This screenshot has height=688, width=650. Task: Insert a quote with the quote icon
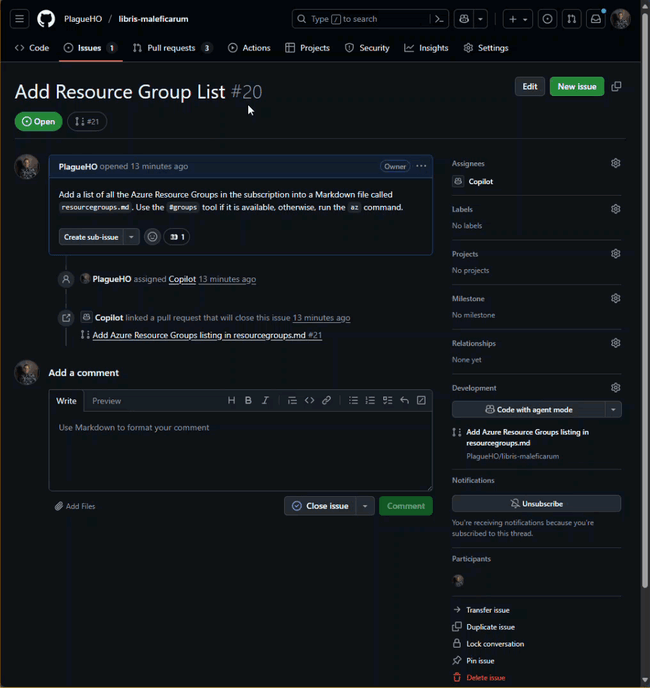tap(292, 400)
